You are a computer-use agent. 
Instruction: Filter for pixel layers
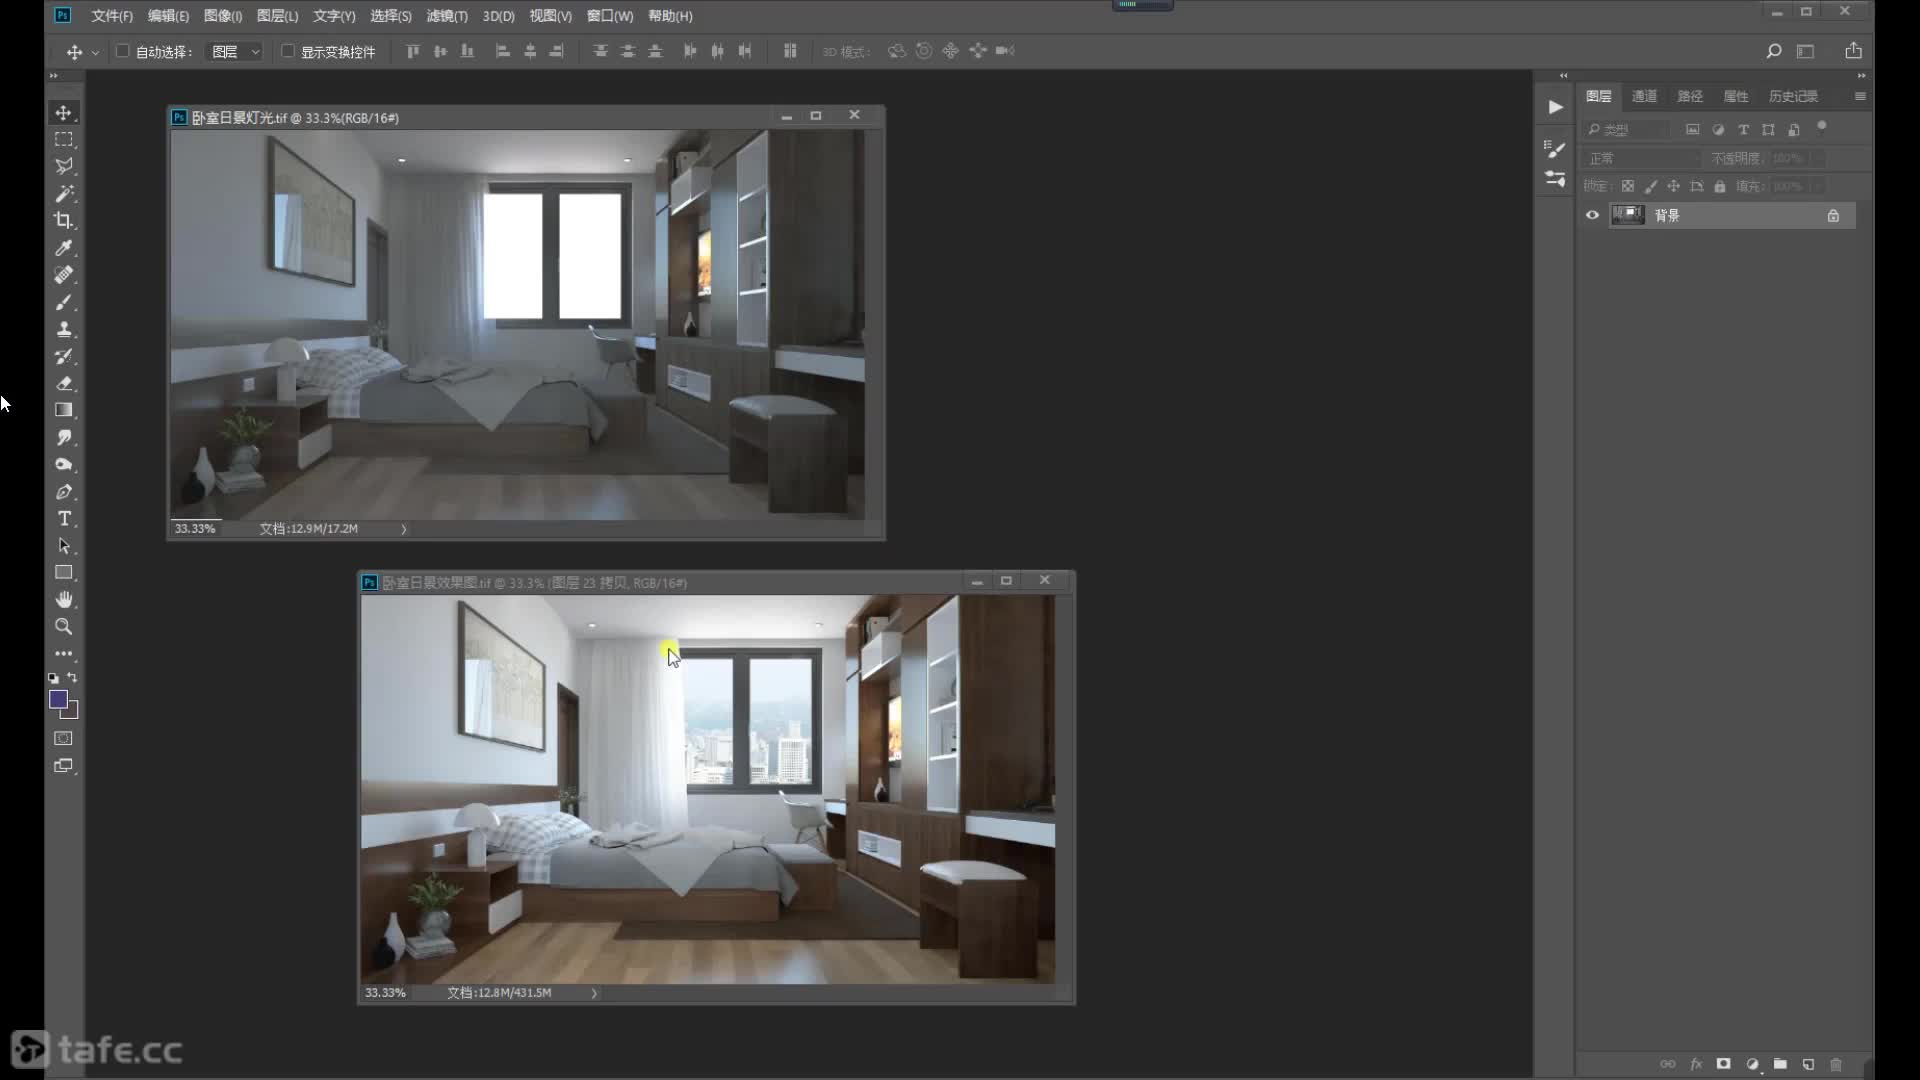point(1692,130)
